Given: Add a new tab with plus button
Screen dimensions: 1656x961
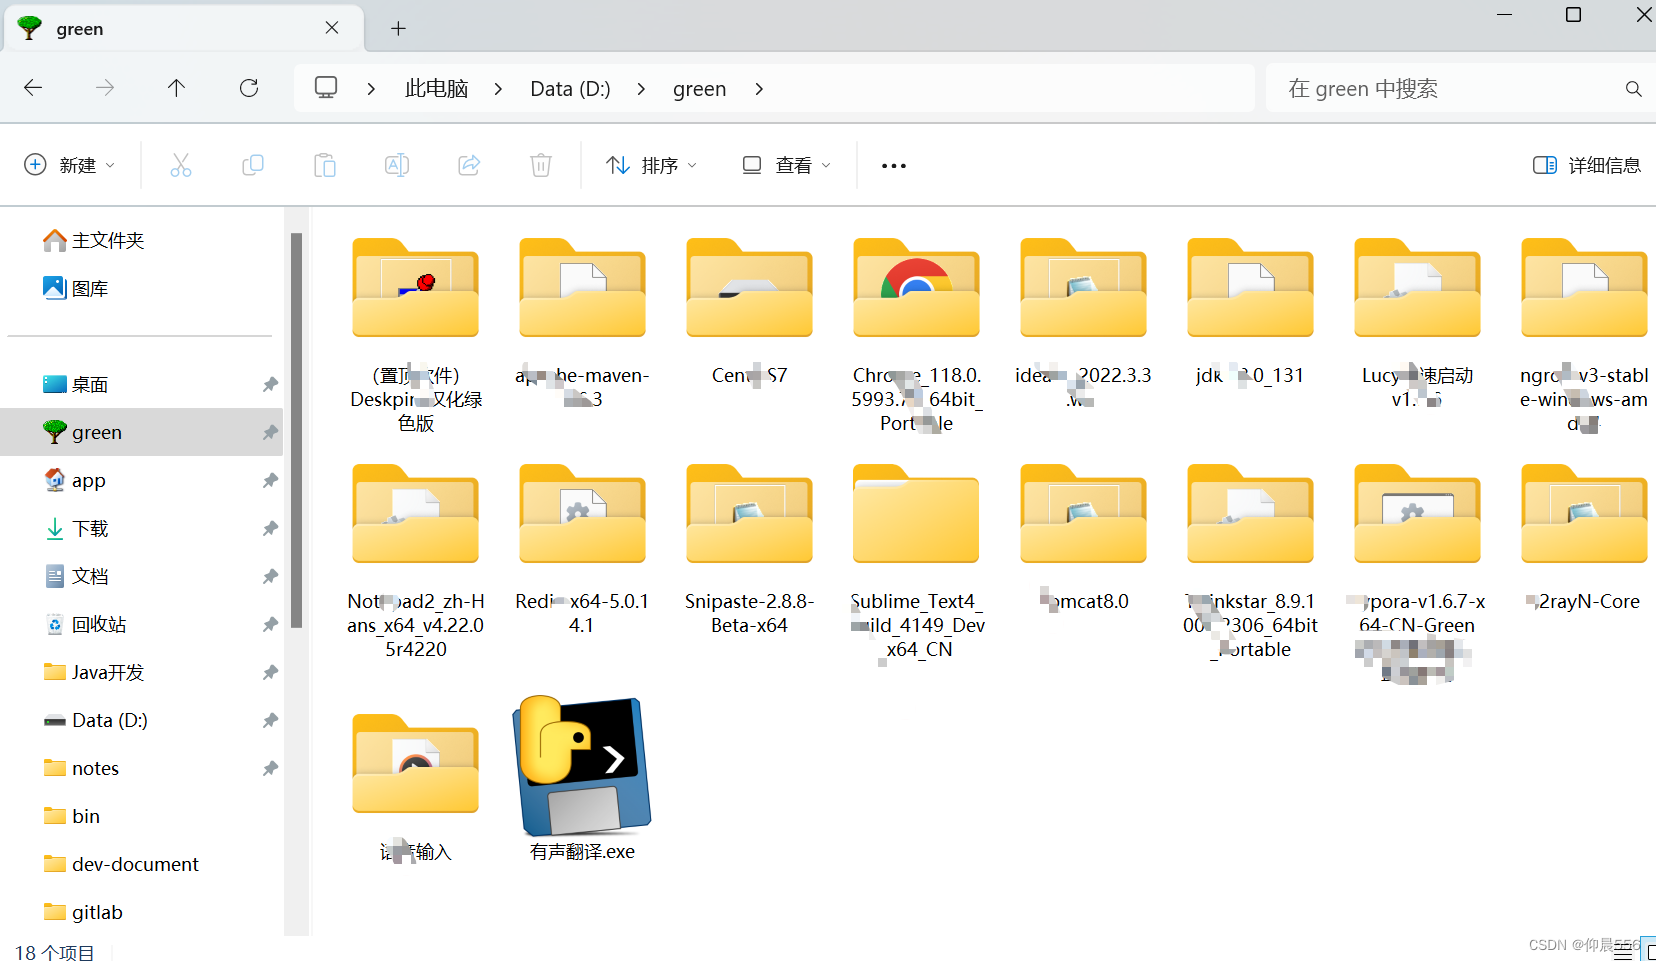Looking at the screenshot, I should pos(398,28).
